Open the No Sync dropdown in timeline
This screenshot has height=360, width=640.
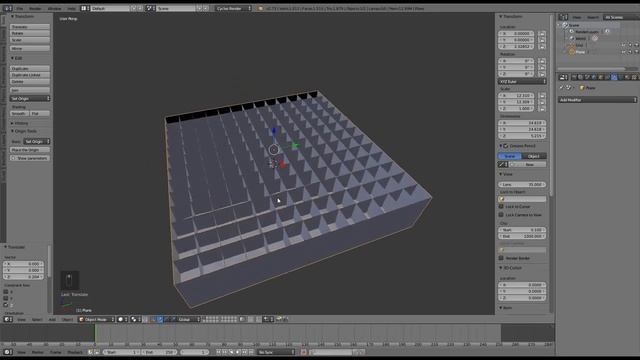click(x=276, y=352)
